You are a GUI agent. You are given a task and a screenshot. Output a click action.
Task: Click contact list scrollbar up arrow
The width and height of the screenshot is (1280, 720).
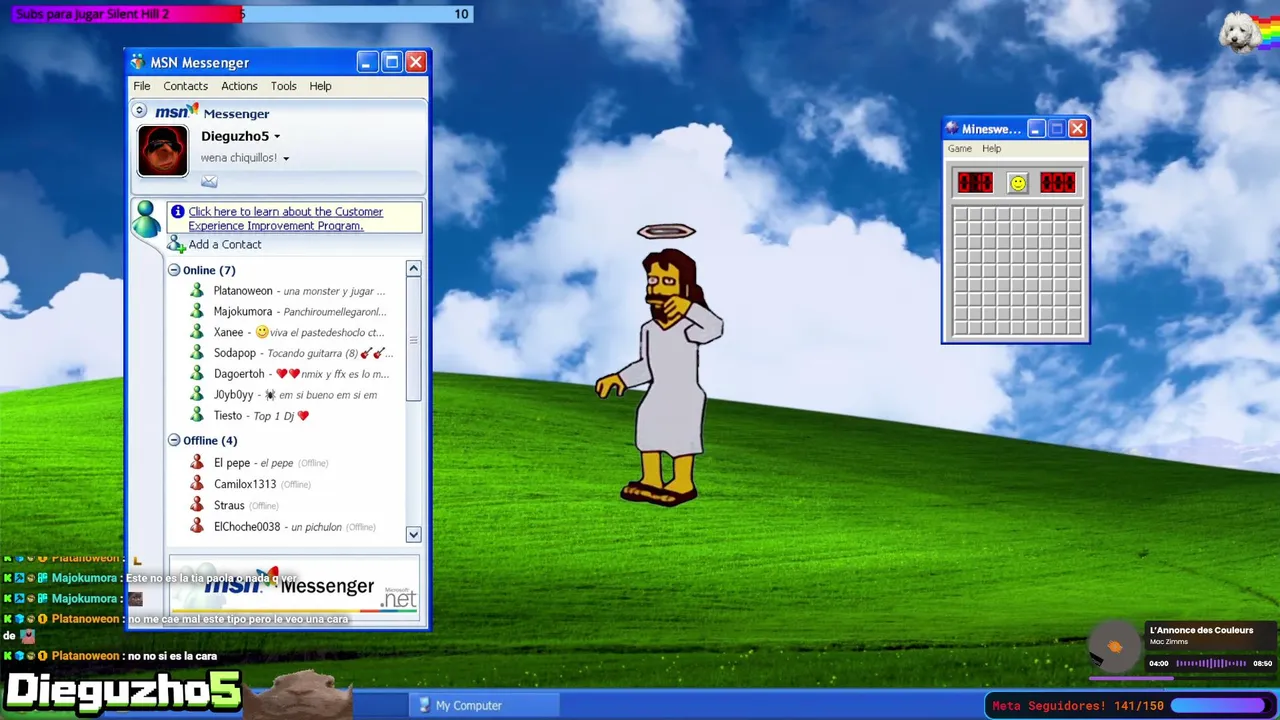(x=413, y=268)
